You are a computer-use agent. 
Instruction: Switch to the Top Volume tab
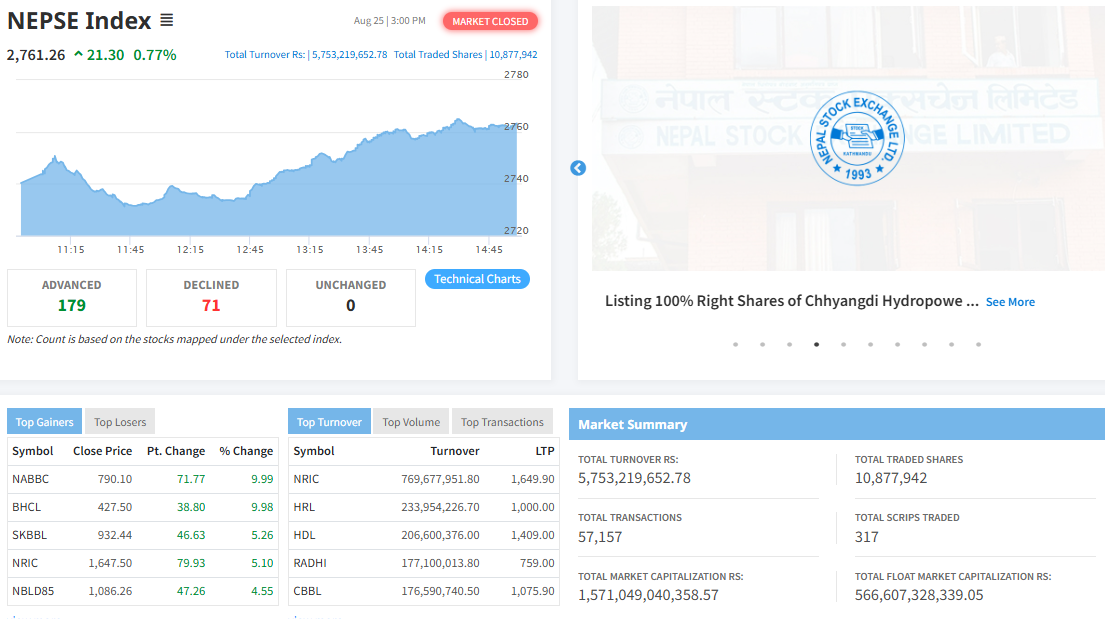(x=411, y=422)
